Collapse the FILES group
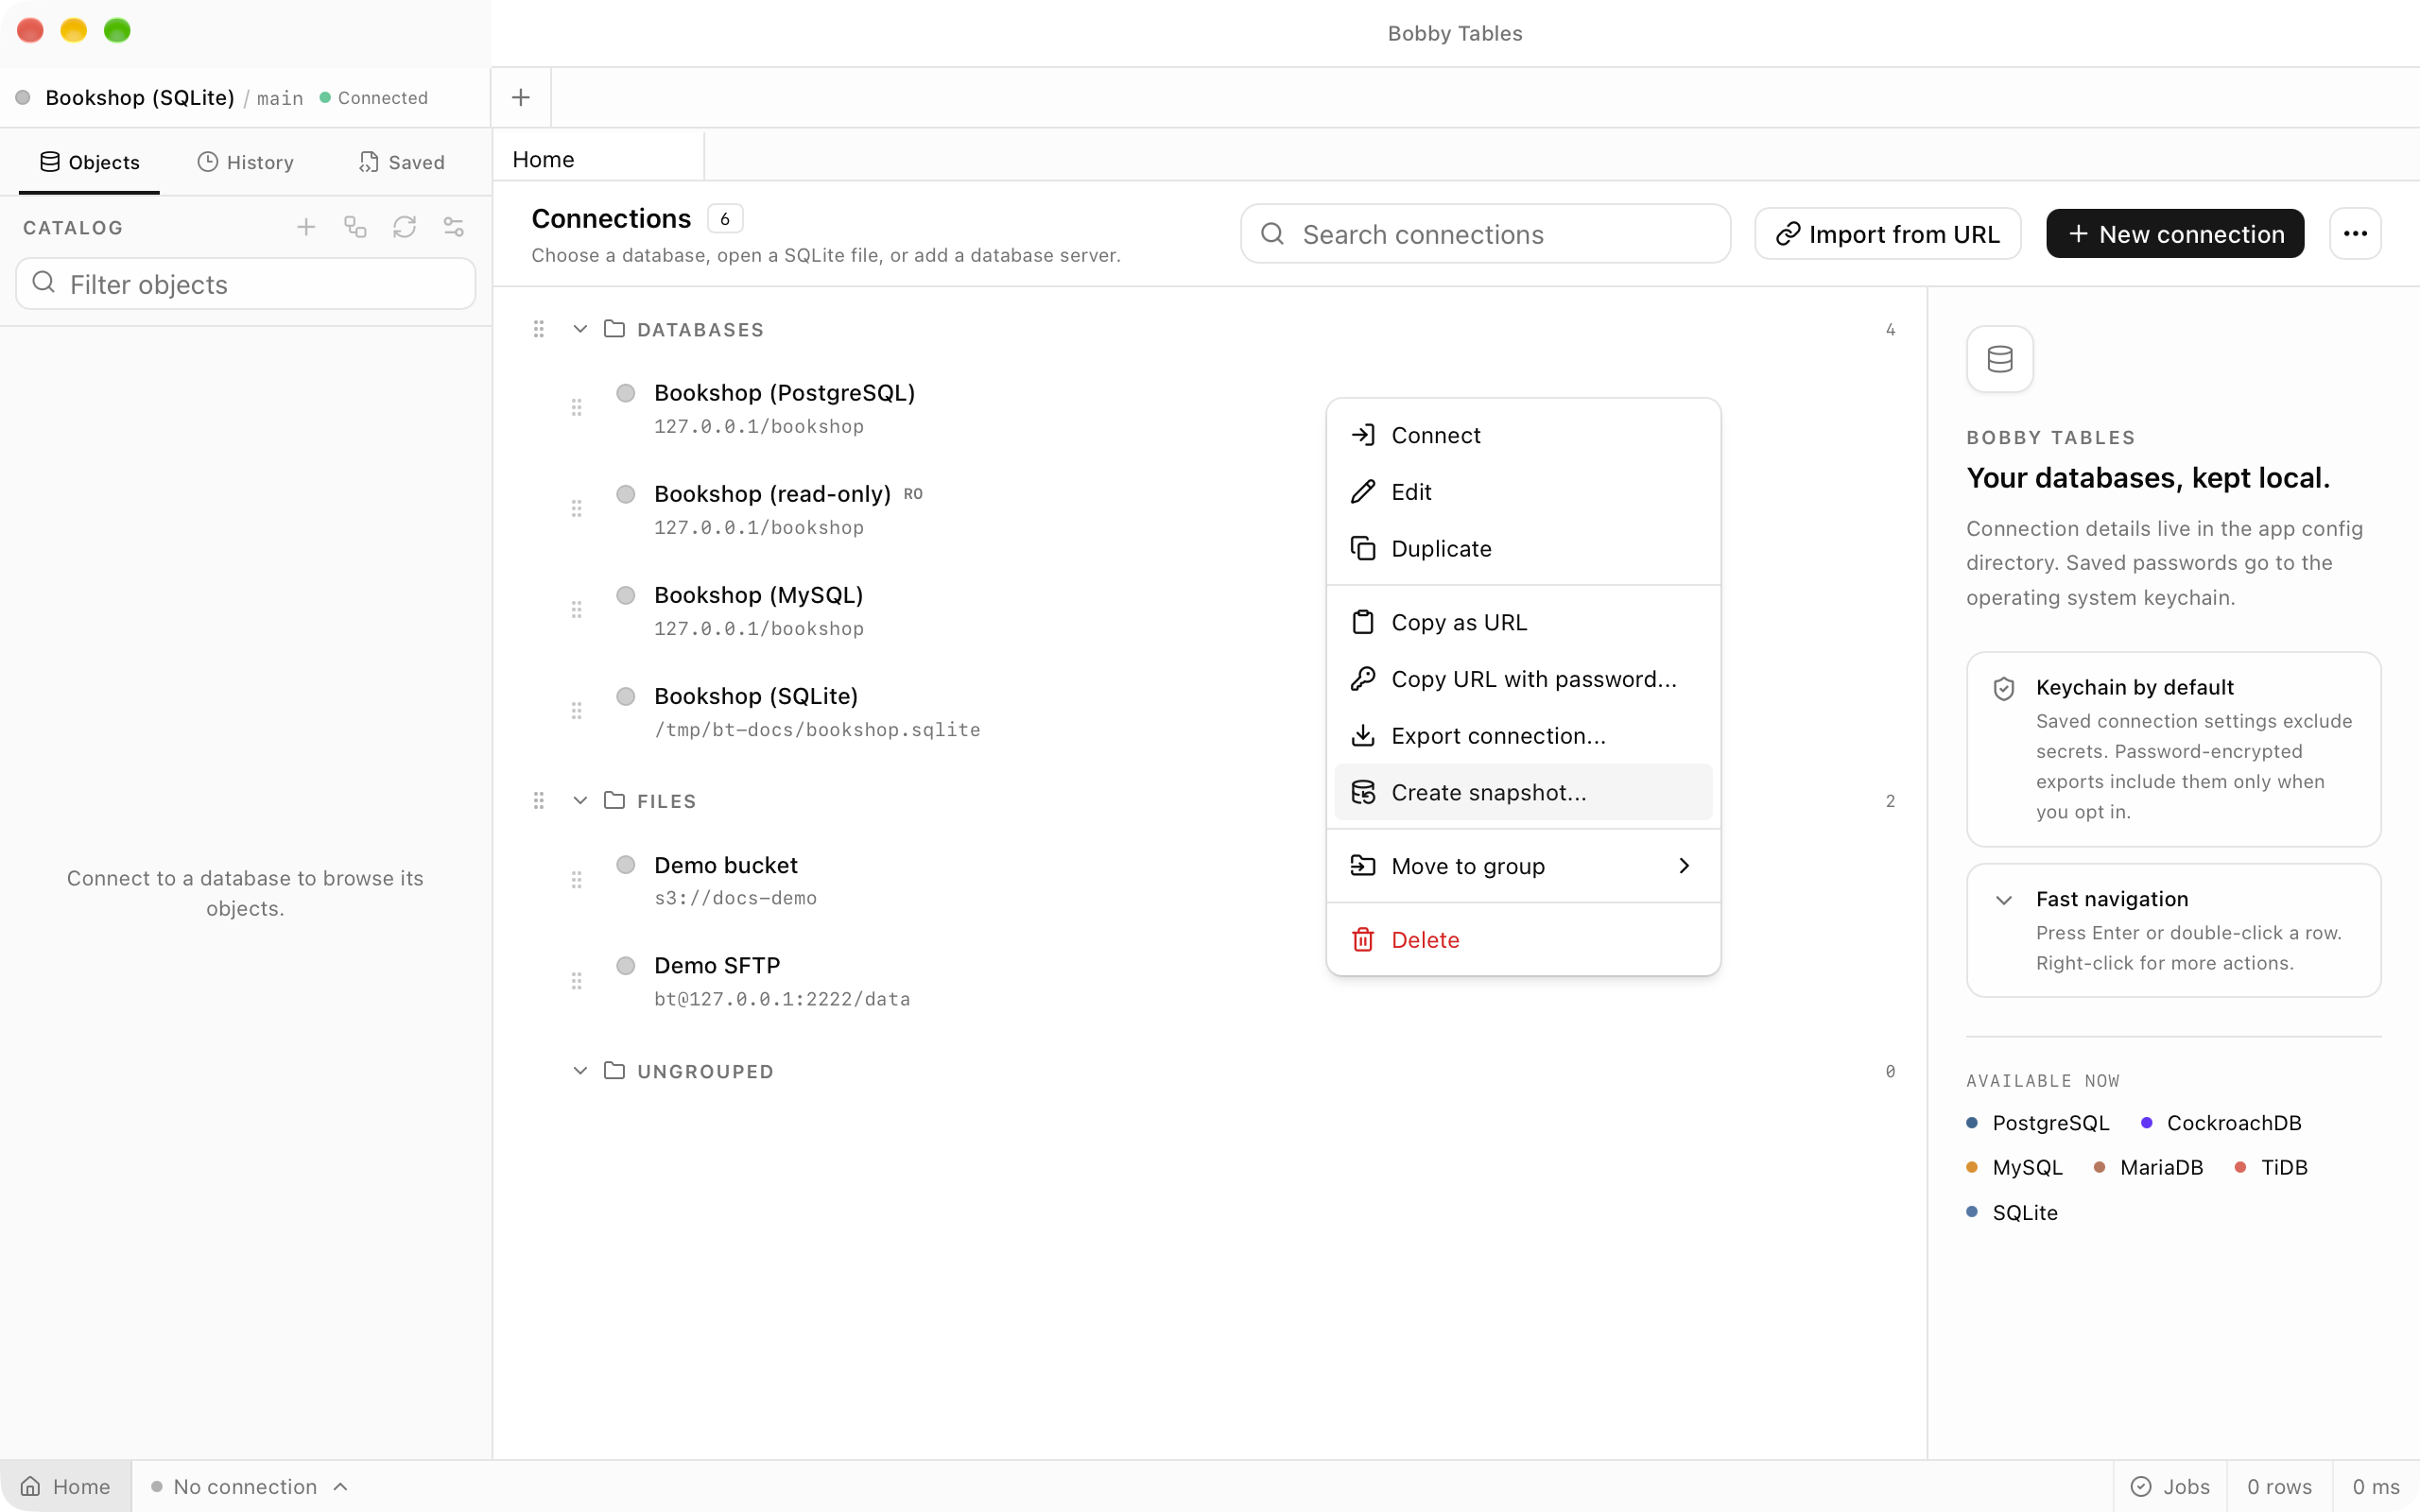The height and width of the screenshot is (1512, 2420). (580, 800)
